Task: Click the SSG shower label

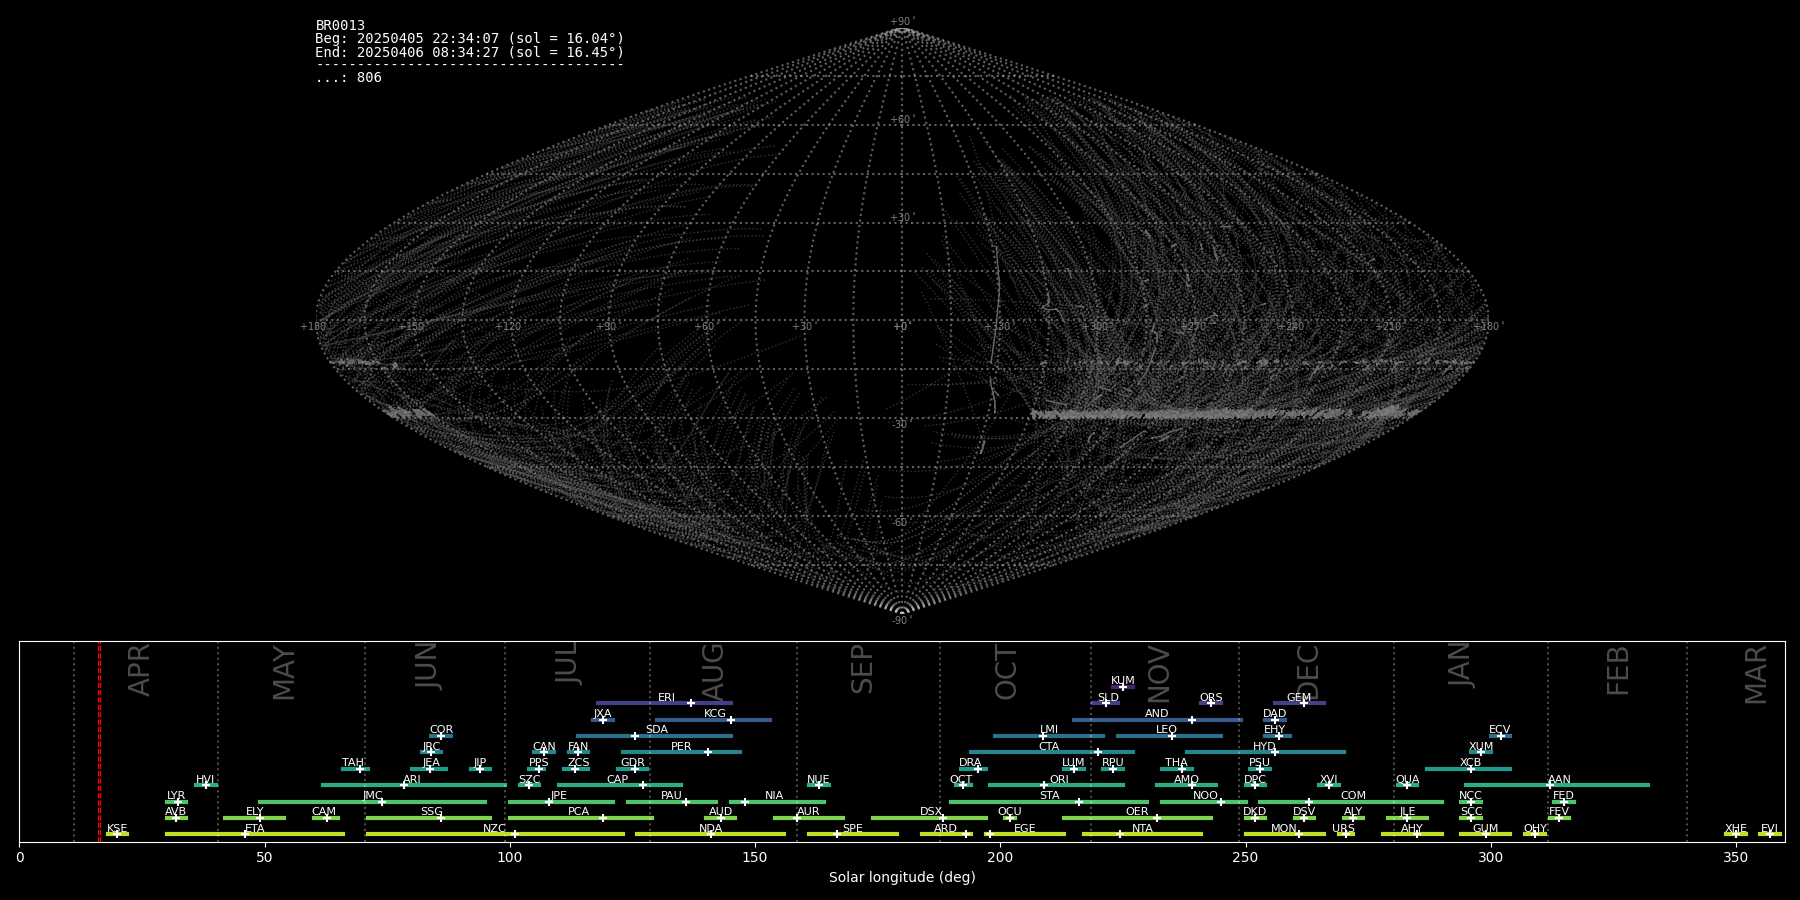Action: pyautogui.click(x=431, y=812)
